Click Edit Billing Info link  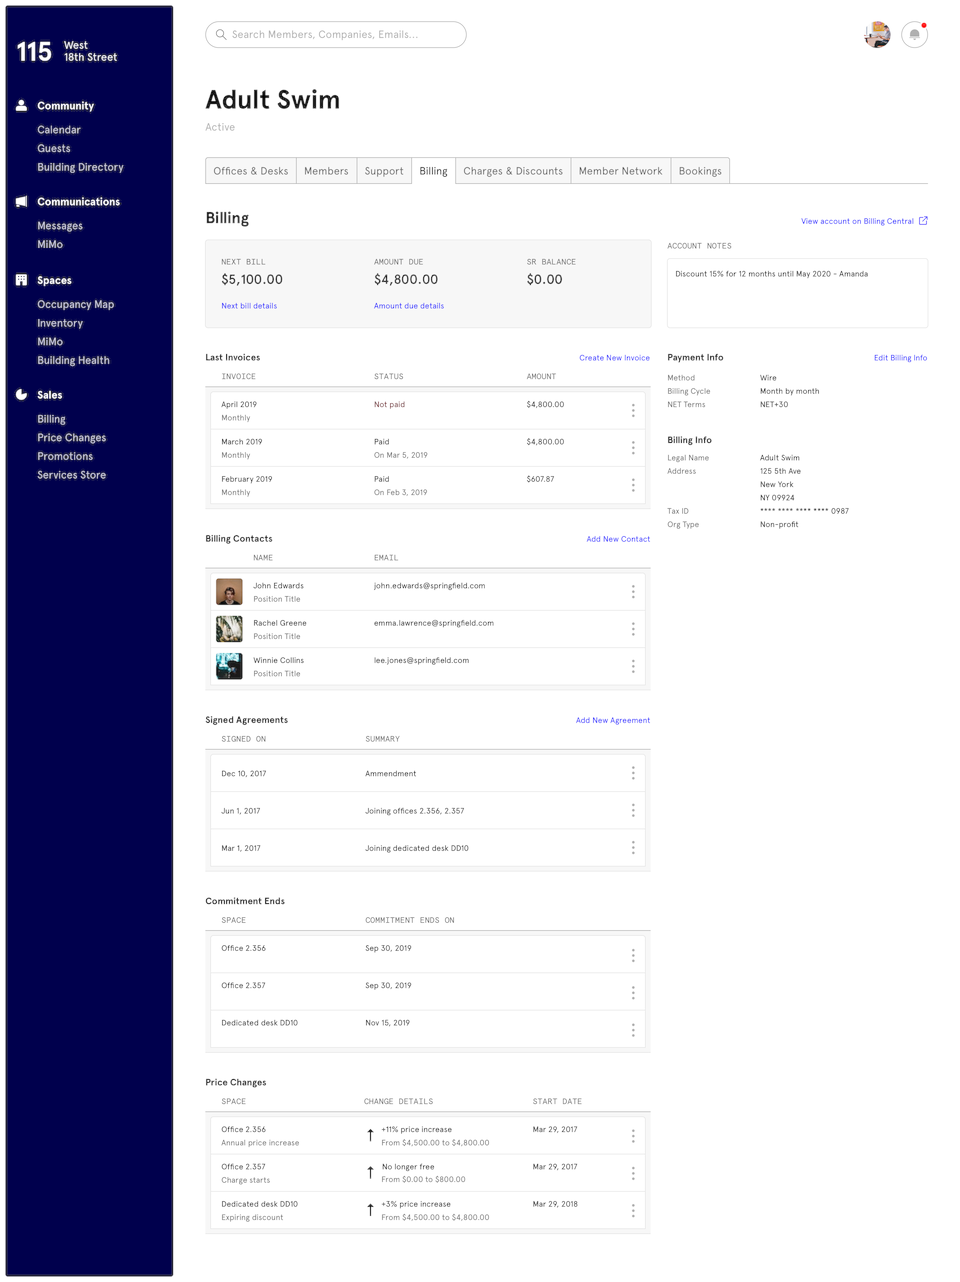900,358
